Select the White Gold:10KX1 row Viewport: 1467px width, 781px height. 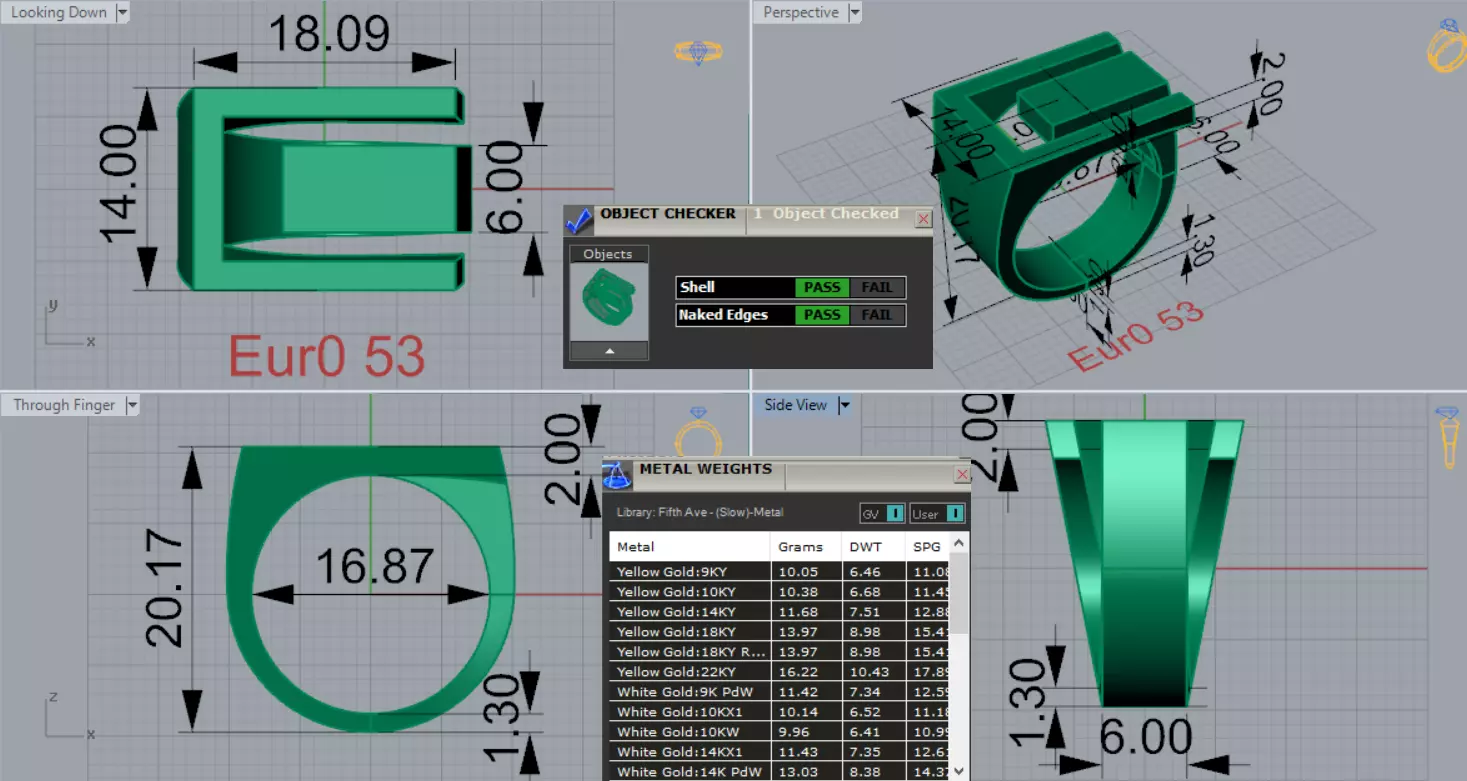tap(780, 712)
